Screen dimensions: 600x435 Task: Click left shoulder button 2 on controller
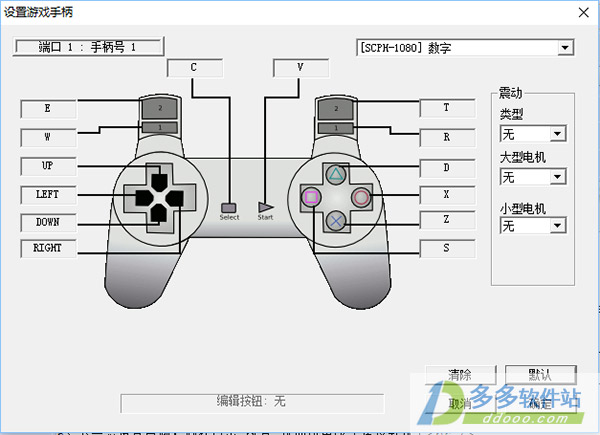(160, 108)
